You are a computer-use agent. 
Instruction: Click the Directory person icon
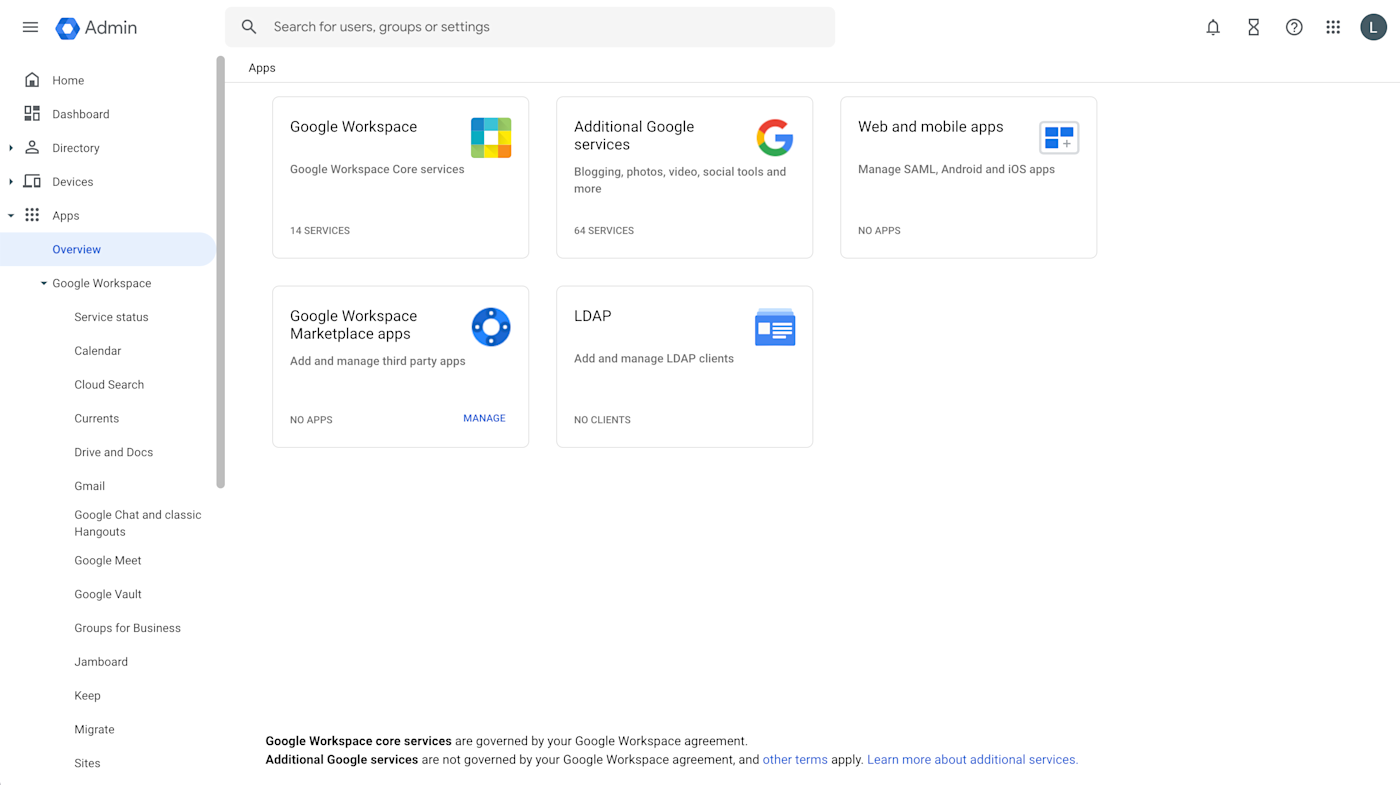(x=32, y=148)
